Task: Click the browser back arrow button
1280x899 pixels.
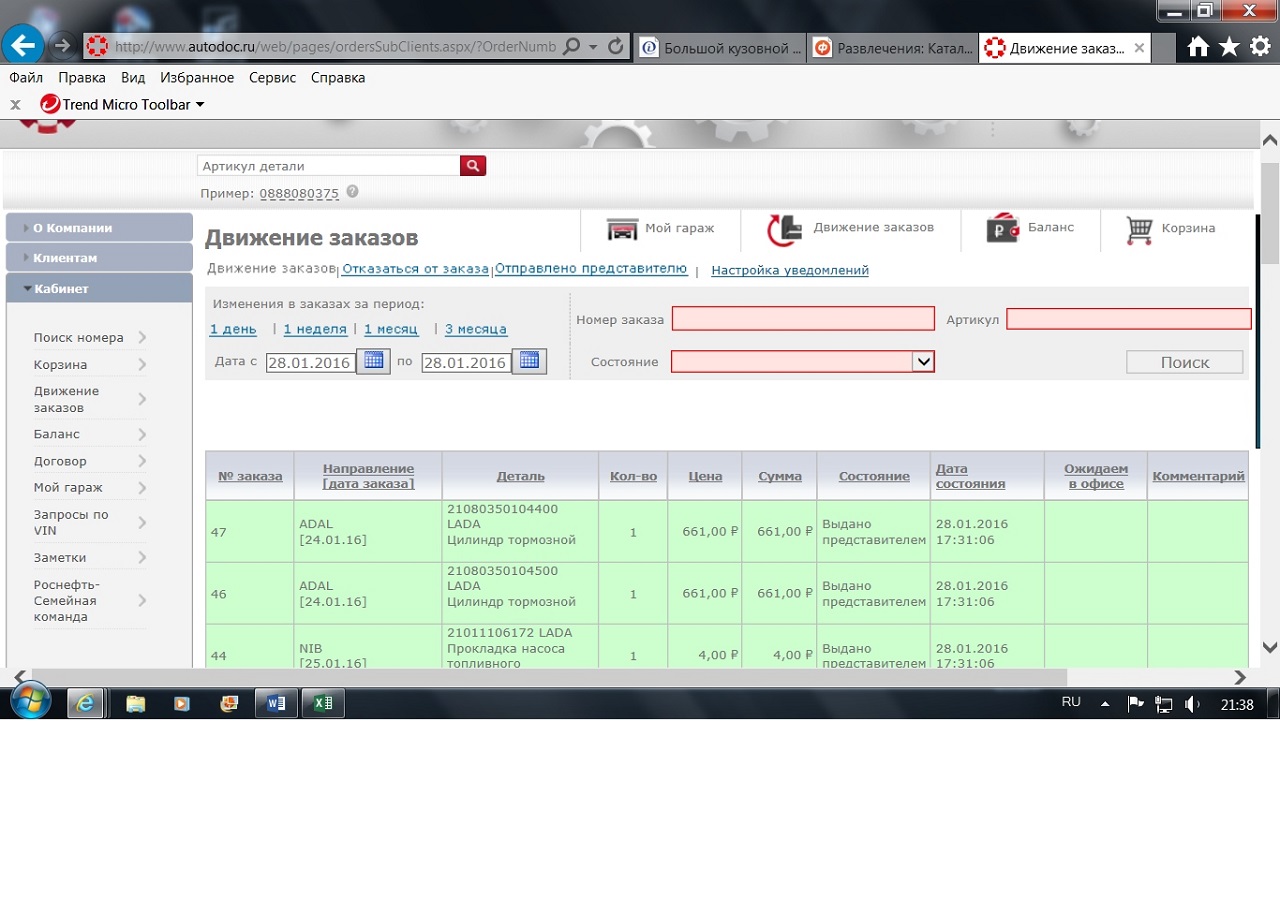Action: [x=22, y=45]
